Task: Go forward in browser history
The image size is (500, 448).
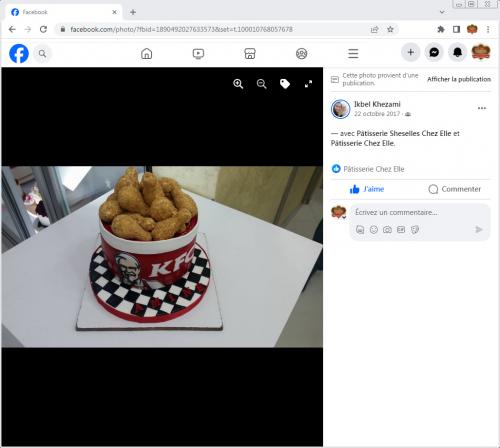Action: [28, 29]
